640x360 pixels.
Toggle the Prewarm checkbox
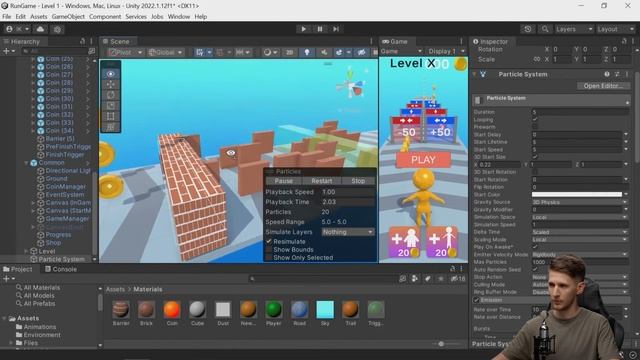point(535,127)
